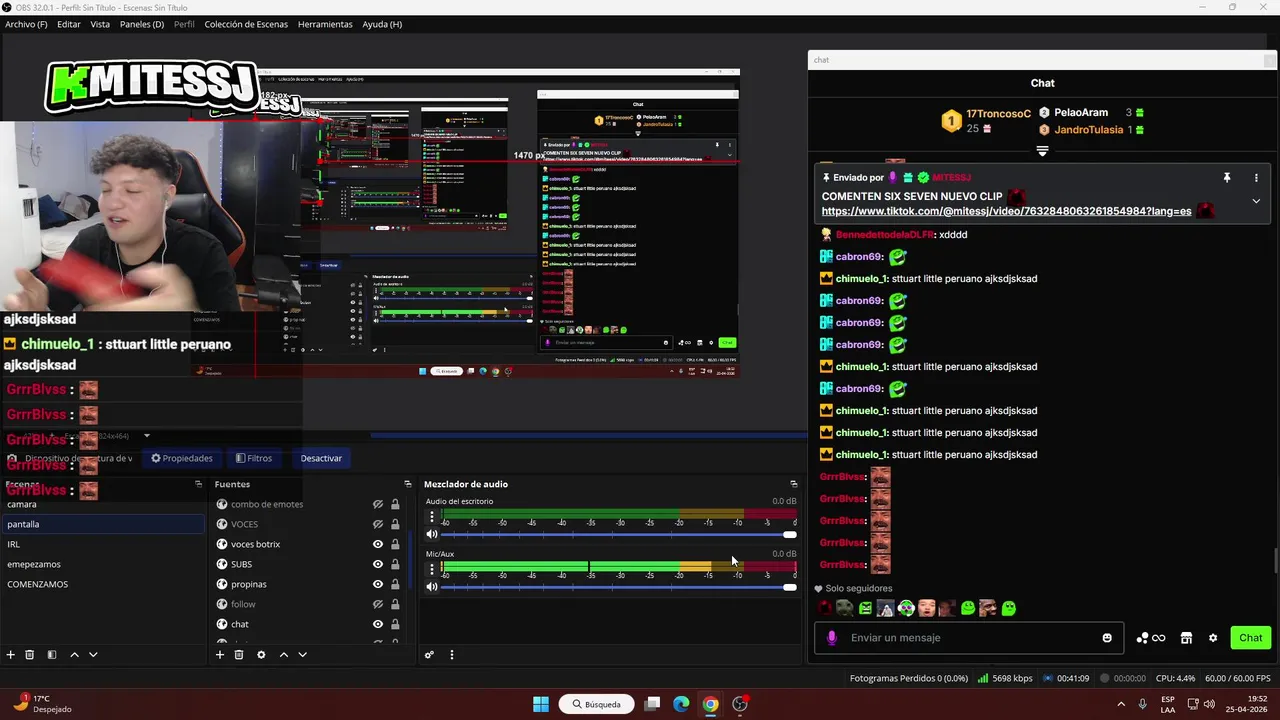Unlock the SUBS source lock
This screenshot has width=1280, height=720.
pos(395,564)
